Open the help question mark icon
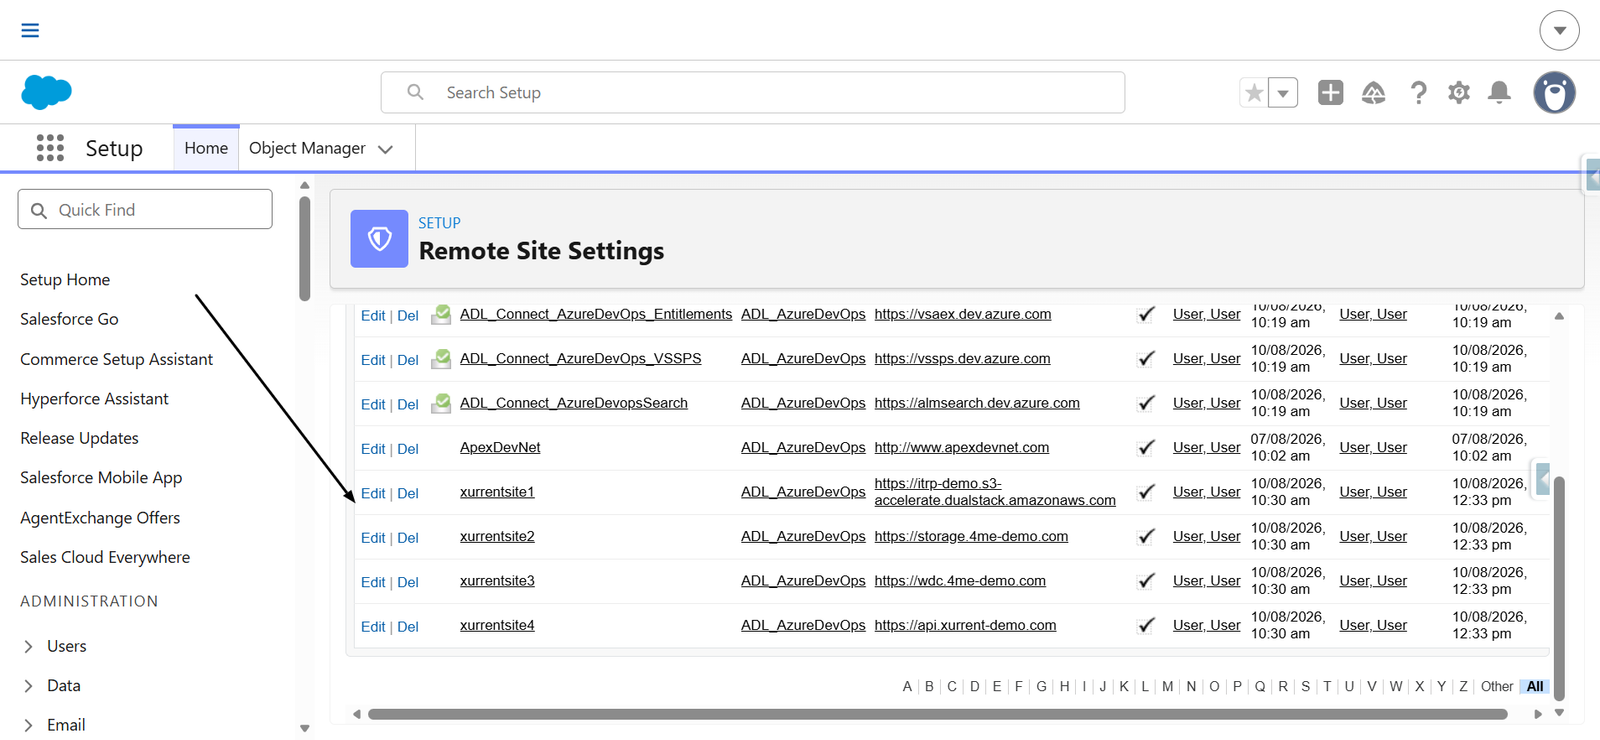The image size is (1600, 740). (x=1418, y=93)
